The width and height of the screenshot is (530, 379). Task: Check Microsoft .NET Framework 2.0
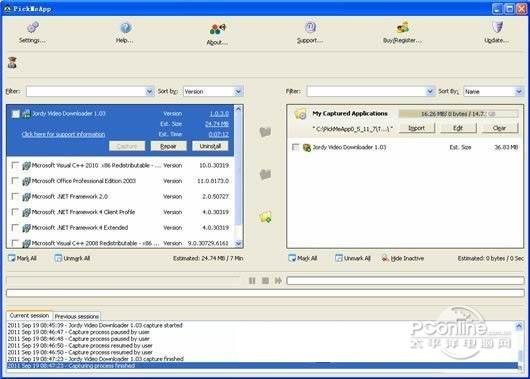point(15,196)
